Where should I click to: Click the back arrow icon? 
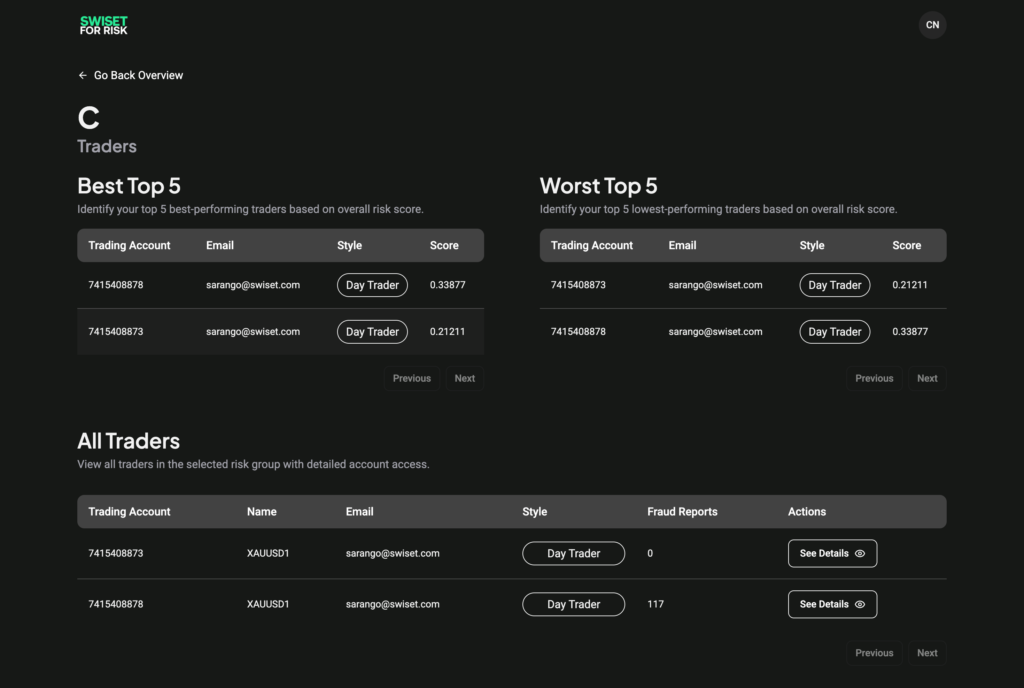[x=83, y=75]
